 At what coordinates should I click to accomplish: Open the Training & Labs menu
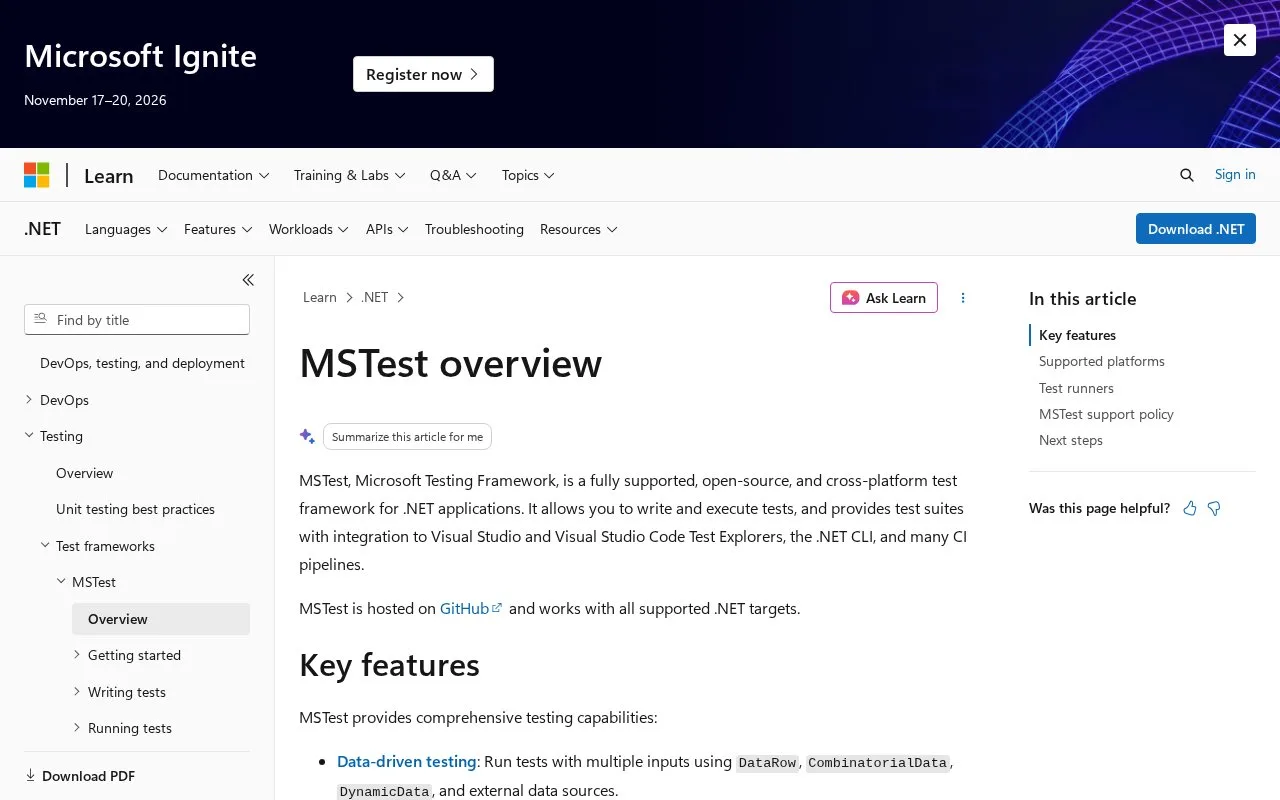click(x=349, y=175)
